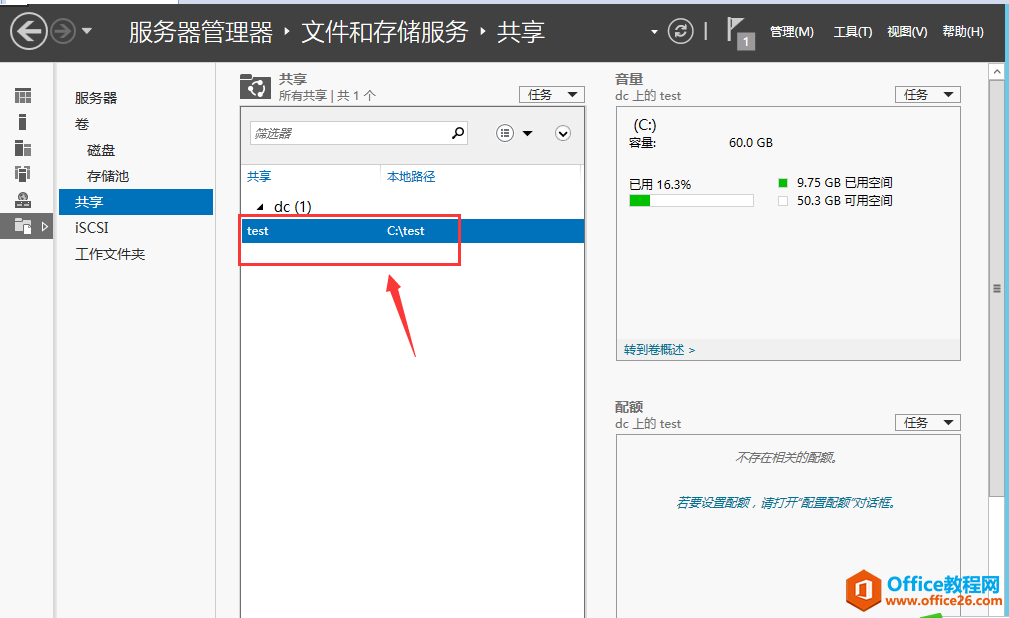The image size is (1009, 618).
Task: Select 磁盘 in the side navigation
Action: click(101, 150)
